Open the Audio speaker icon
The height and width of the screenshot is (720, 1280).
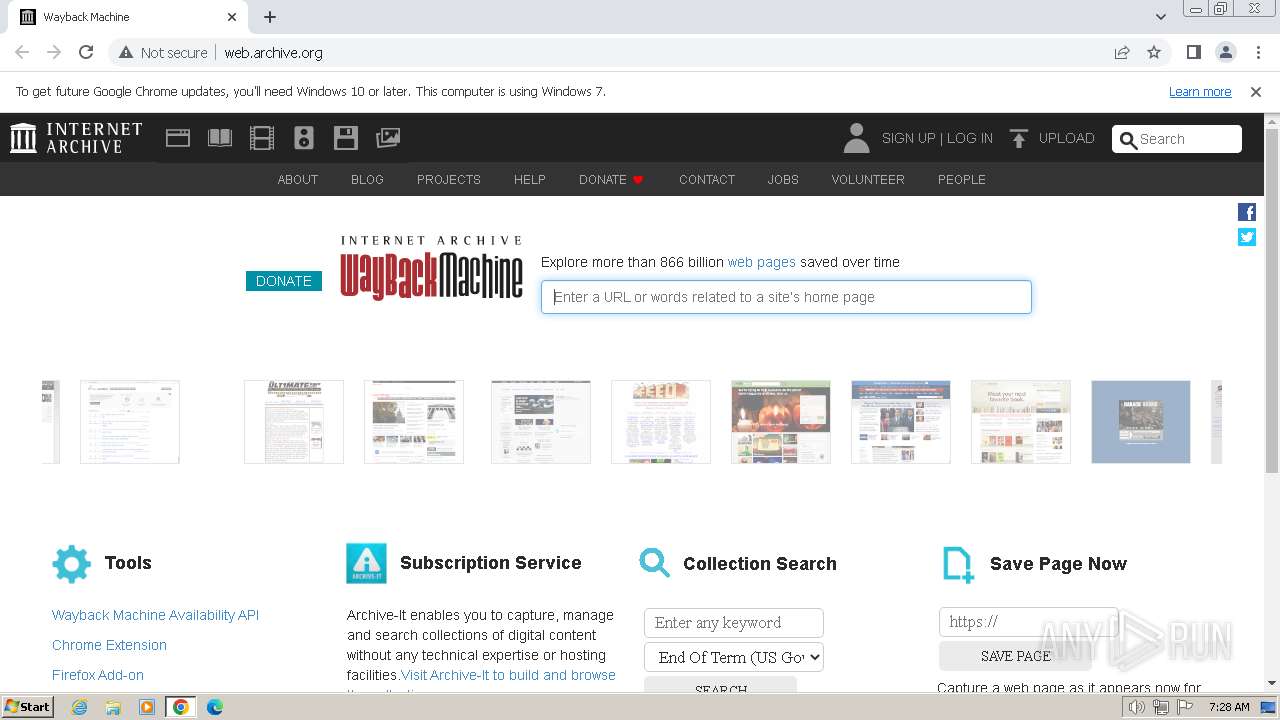point(304,138)
